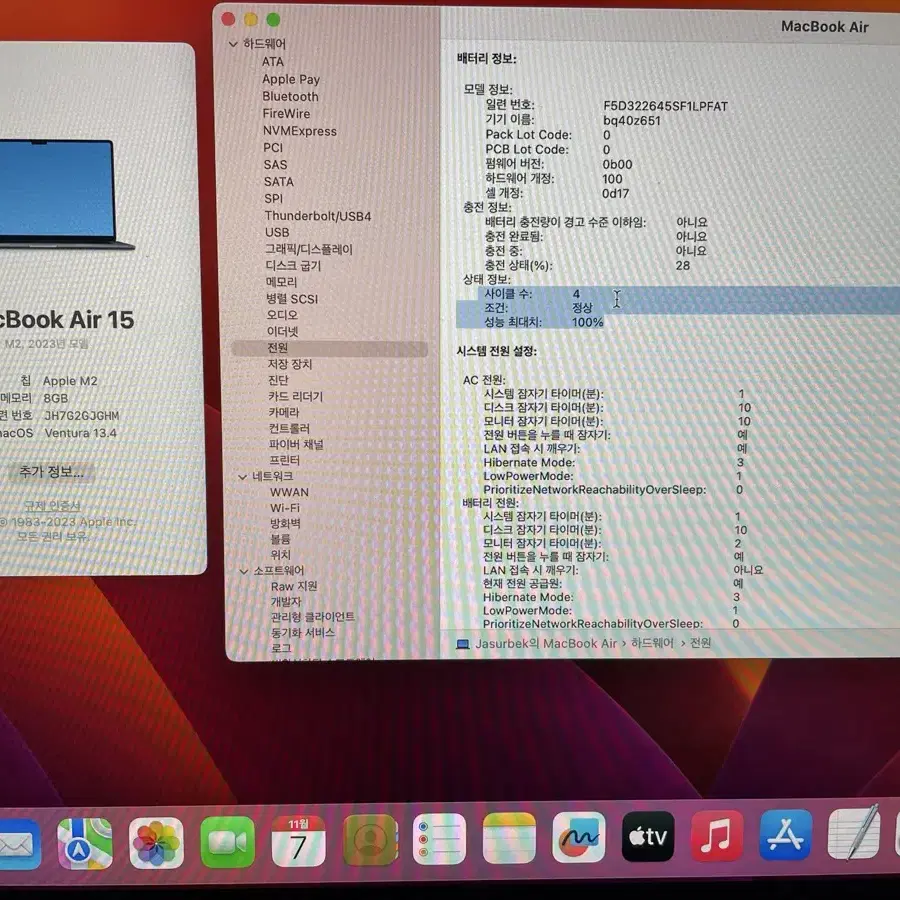Select 카드 리더기 in the sidebar

(296, 396)
